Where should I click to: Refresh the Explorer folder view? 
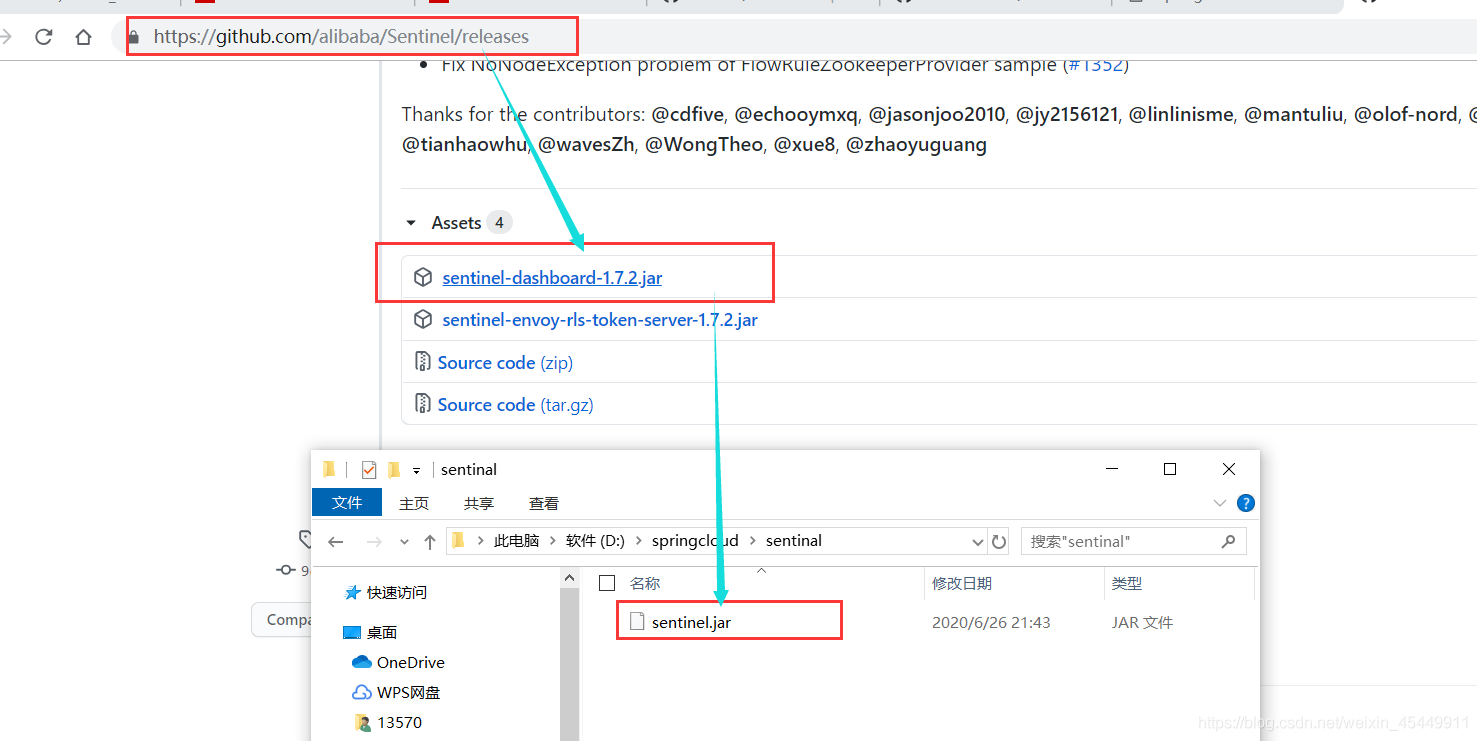pyautogui.click(x=998, y=541)
